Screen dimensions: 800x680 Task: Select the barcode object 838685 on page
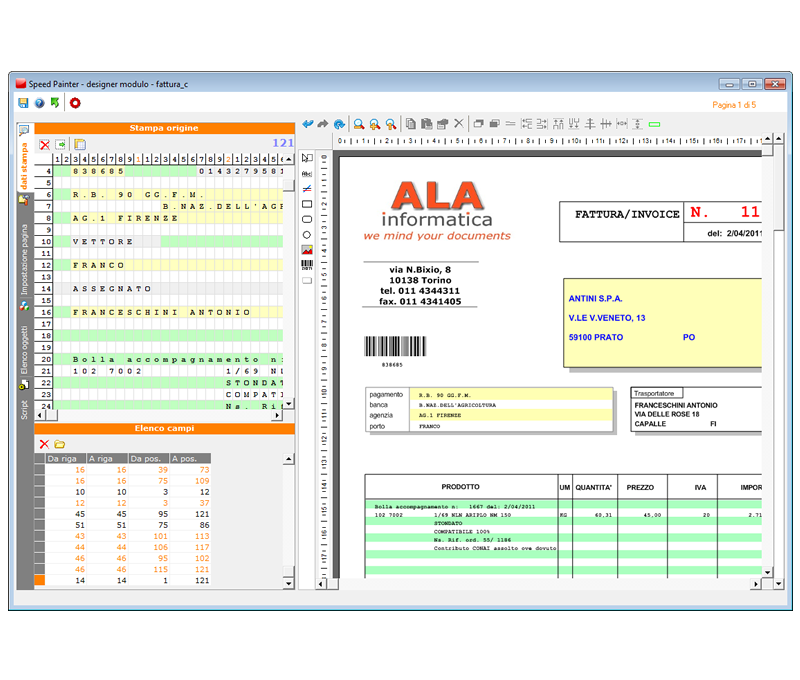coord(395,350)
